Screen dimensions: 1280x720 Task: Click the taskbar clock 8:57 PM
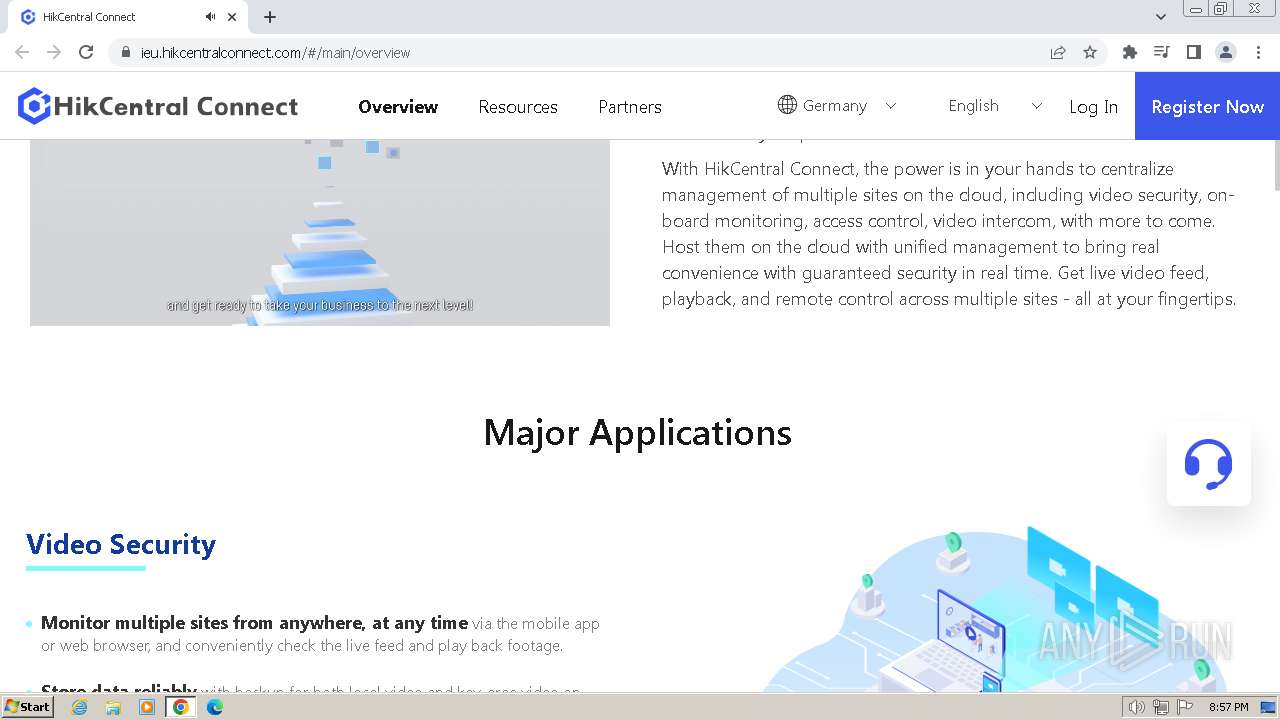pyautogui.click(x=1228, y=707)
